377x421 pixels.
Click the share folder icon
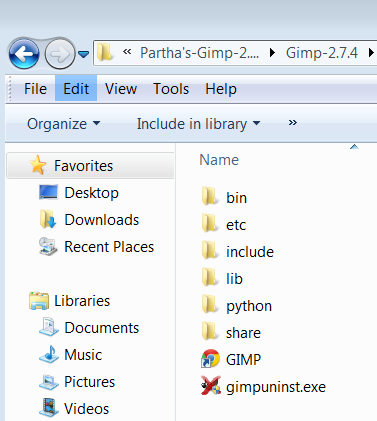click(210, 331)
